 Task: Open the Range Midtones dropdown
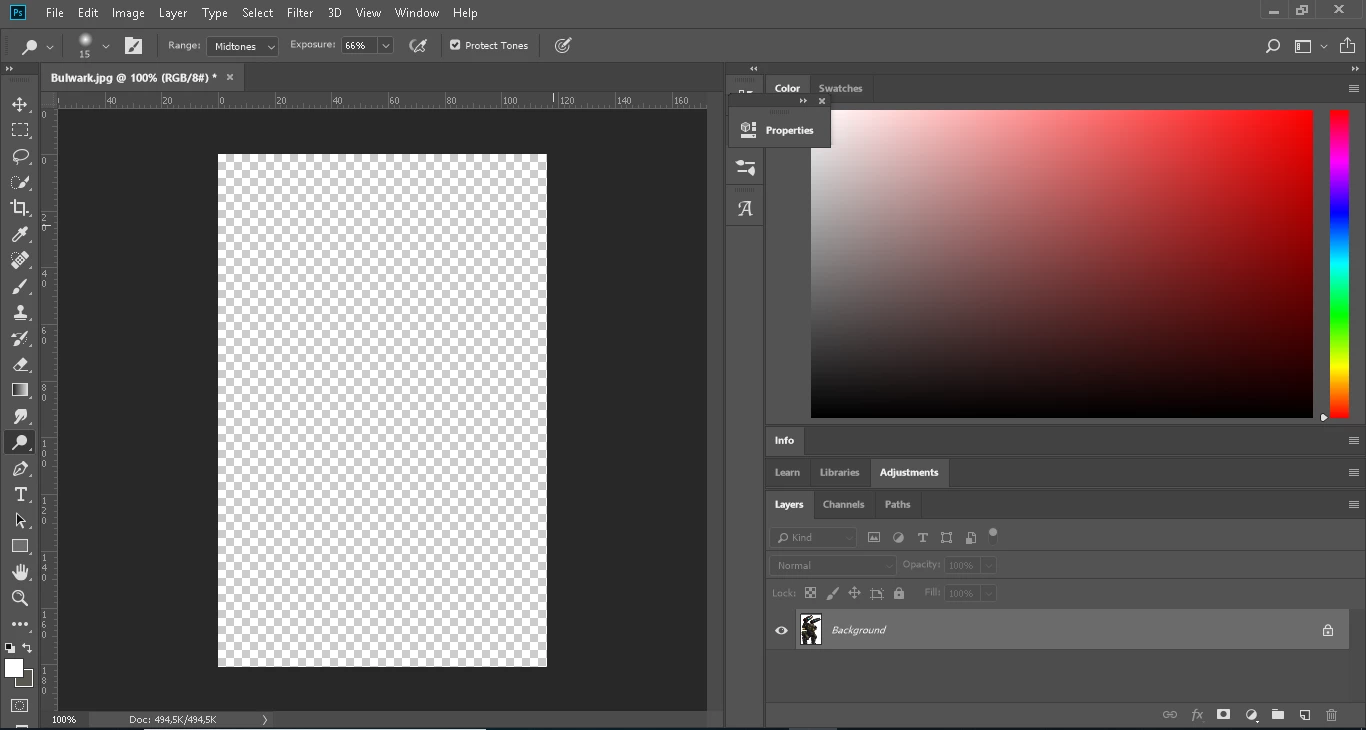[x=242, y=46]
